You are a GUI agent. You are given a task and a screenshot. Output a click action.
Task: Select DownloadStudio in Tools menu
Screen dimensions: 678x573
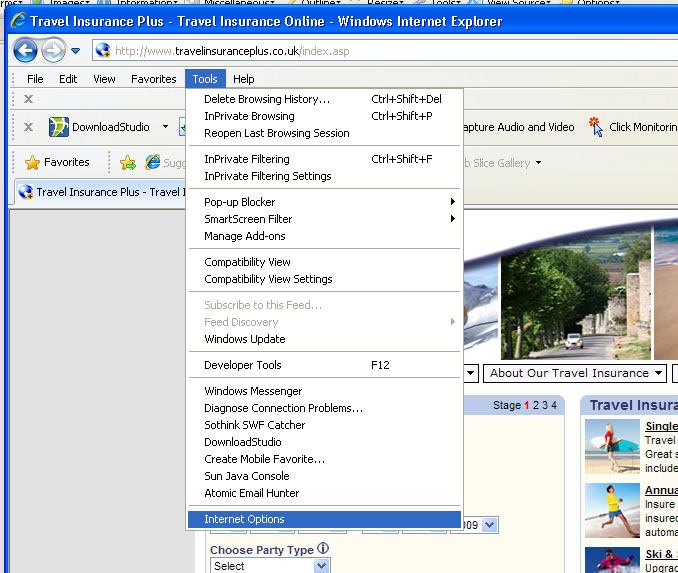[x=324, y=442]
